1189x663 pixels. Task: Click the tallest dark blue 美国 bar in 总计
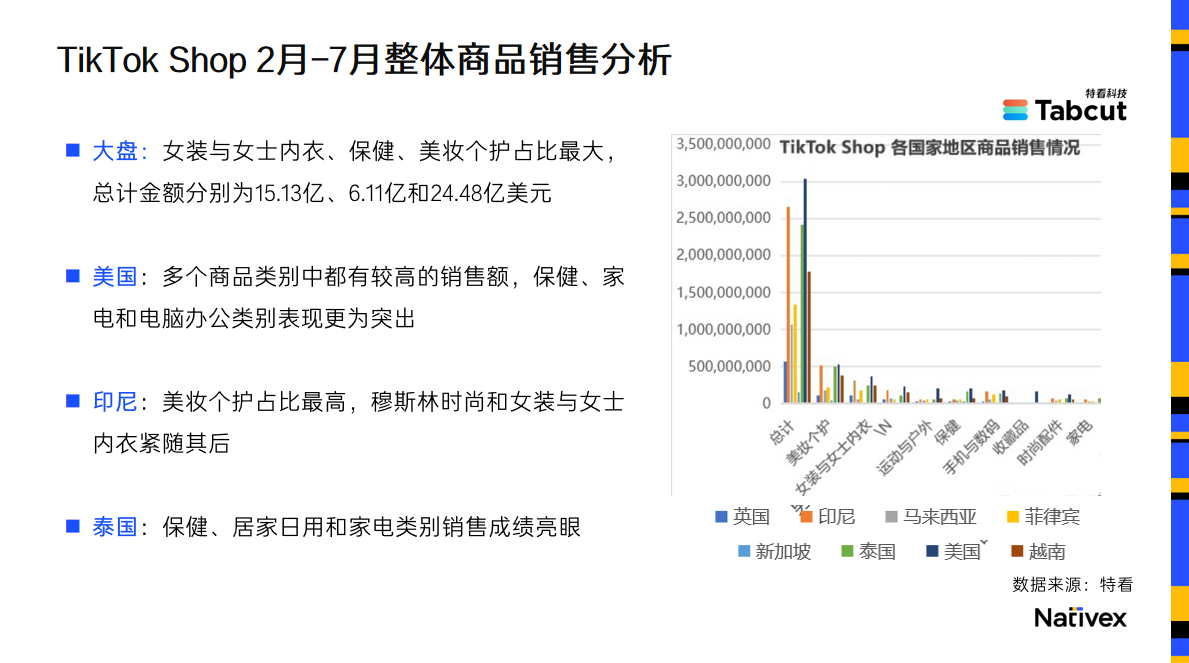pyautogui.click(x=805, y=291)
